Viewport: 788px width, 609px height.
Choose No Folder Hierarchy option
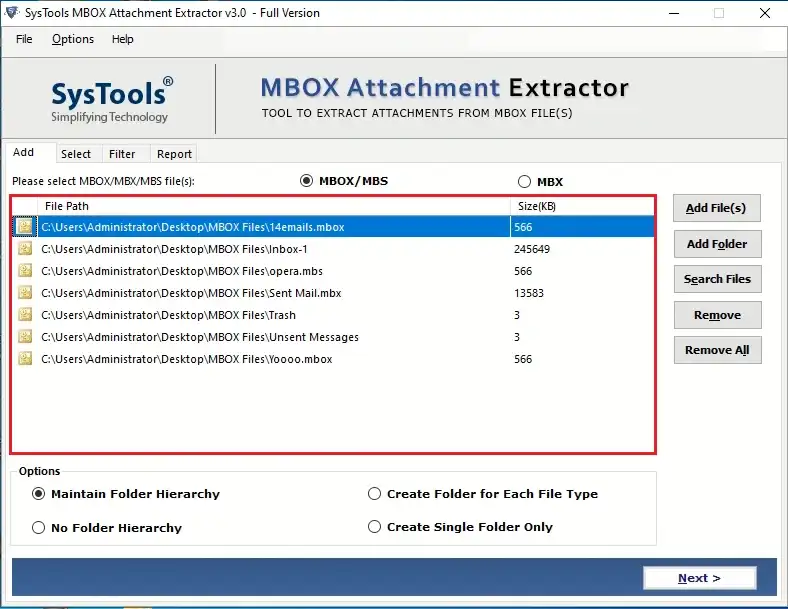pyautogui.click(x=38, y=528)
